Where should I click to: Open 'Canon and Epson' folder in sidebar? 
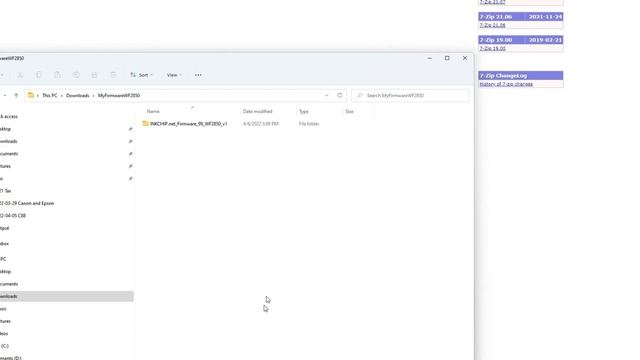pyautogui.click(x=27, y=203)
